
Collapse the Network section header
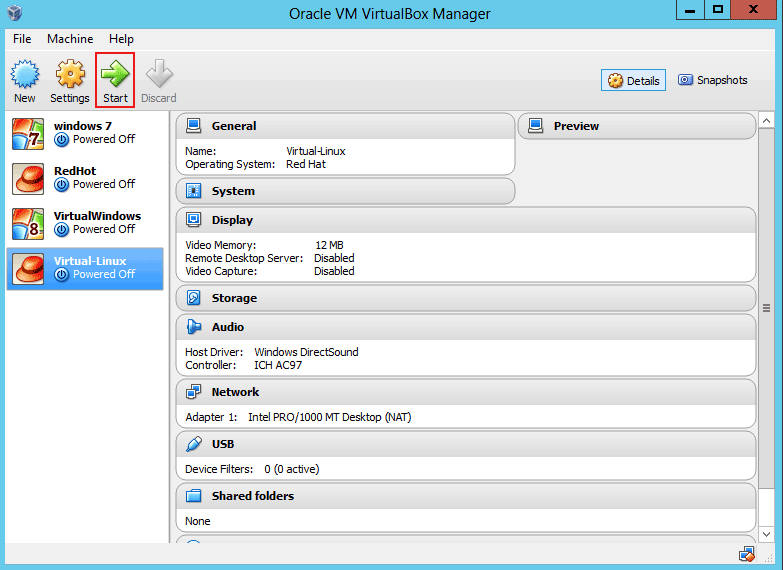point(466,392)
